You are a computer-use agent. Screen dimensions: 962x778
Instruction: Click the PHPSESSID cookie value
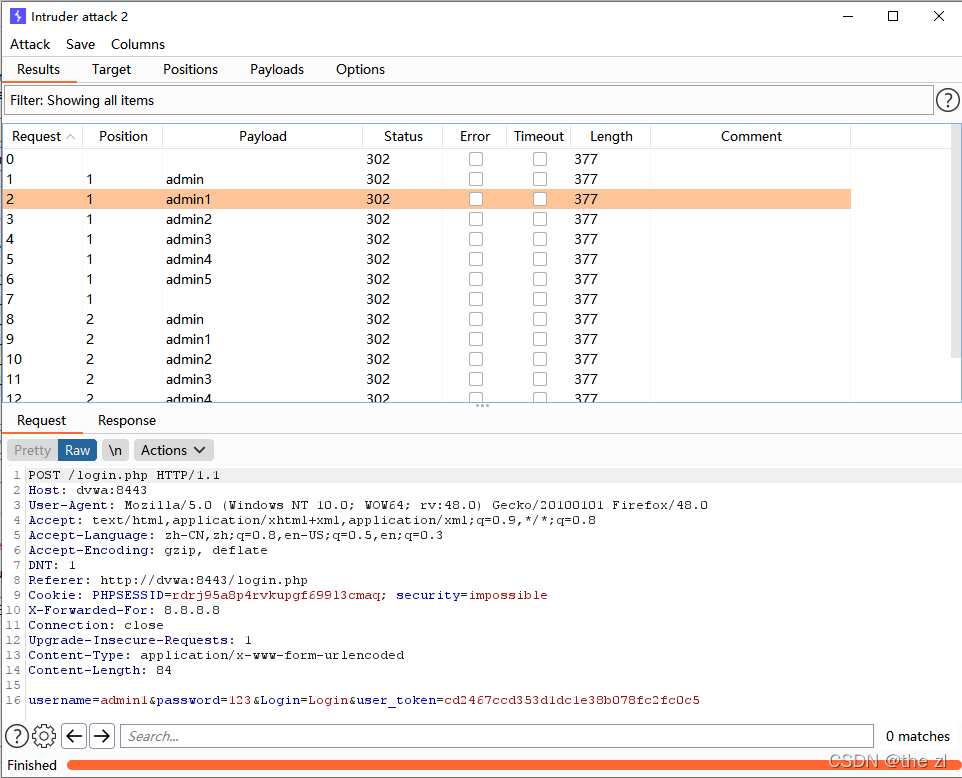click(x=276, y=595)
